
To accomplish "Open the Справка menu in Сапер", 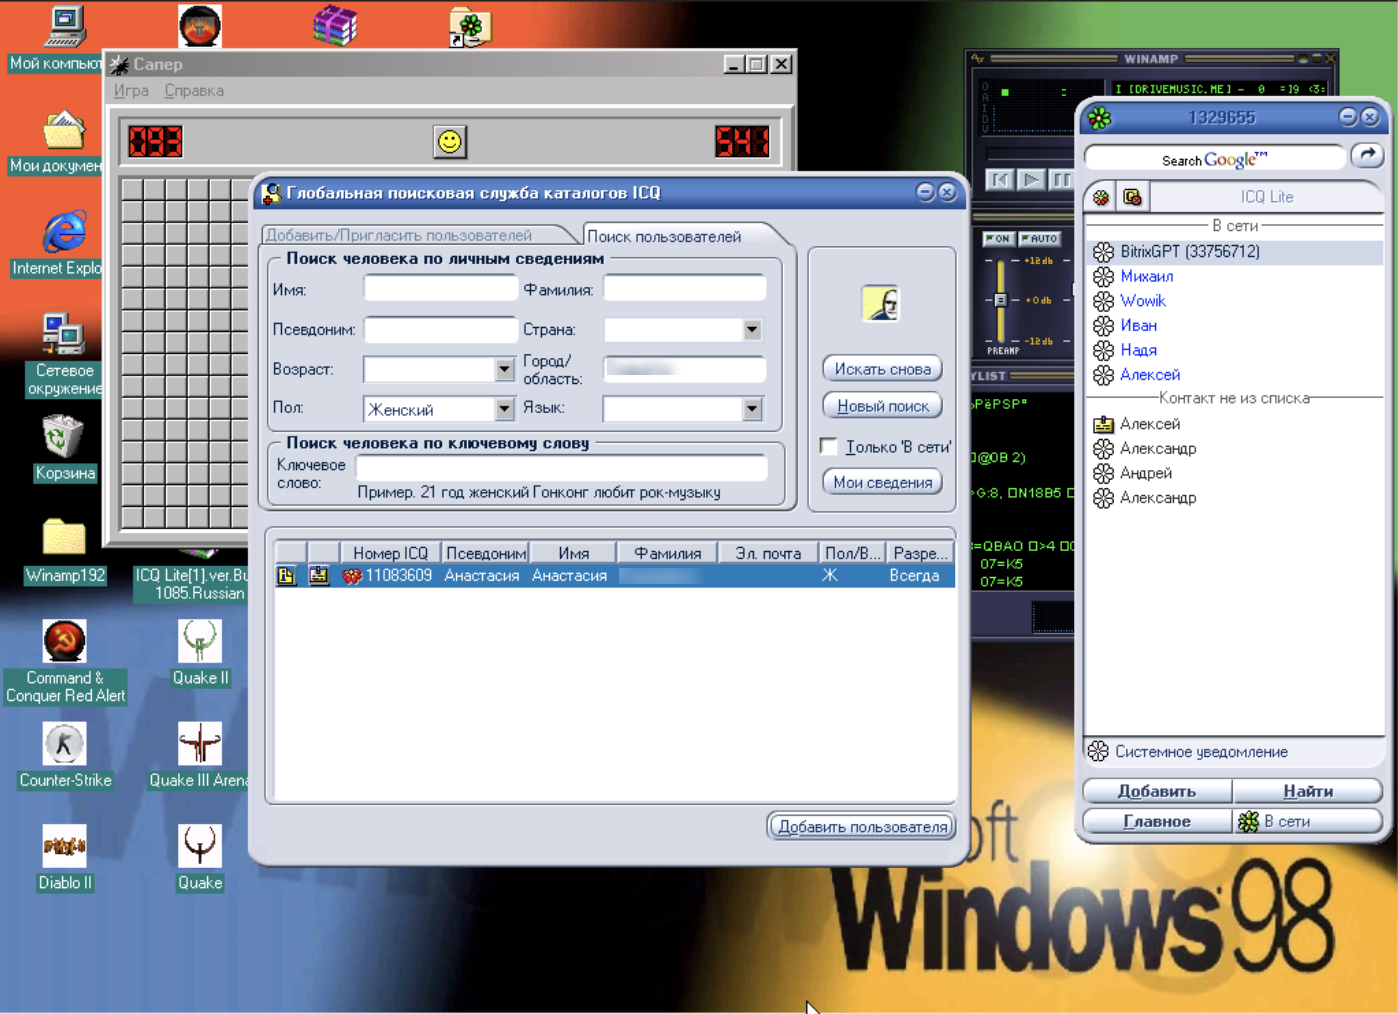I will click(x=194, y=90).
